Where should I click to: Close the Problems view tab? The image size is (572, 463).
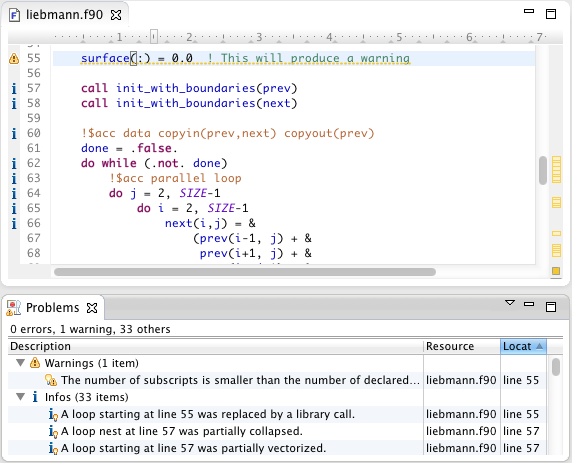pos(92,308)
